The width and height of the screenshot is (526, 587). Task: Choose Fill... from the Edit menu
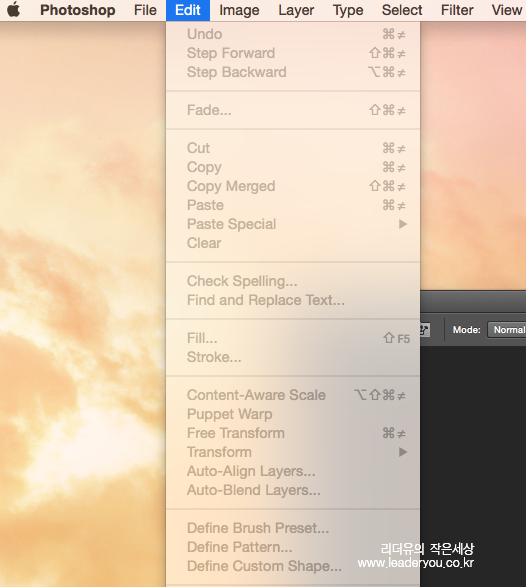point(293,338)
